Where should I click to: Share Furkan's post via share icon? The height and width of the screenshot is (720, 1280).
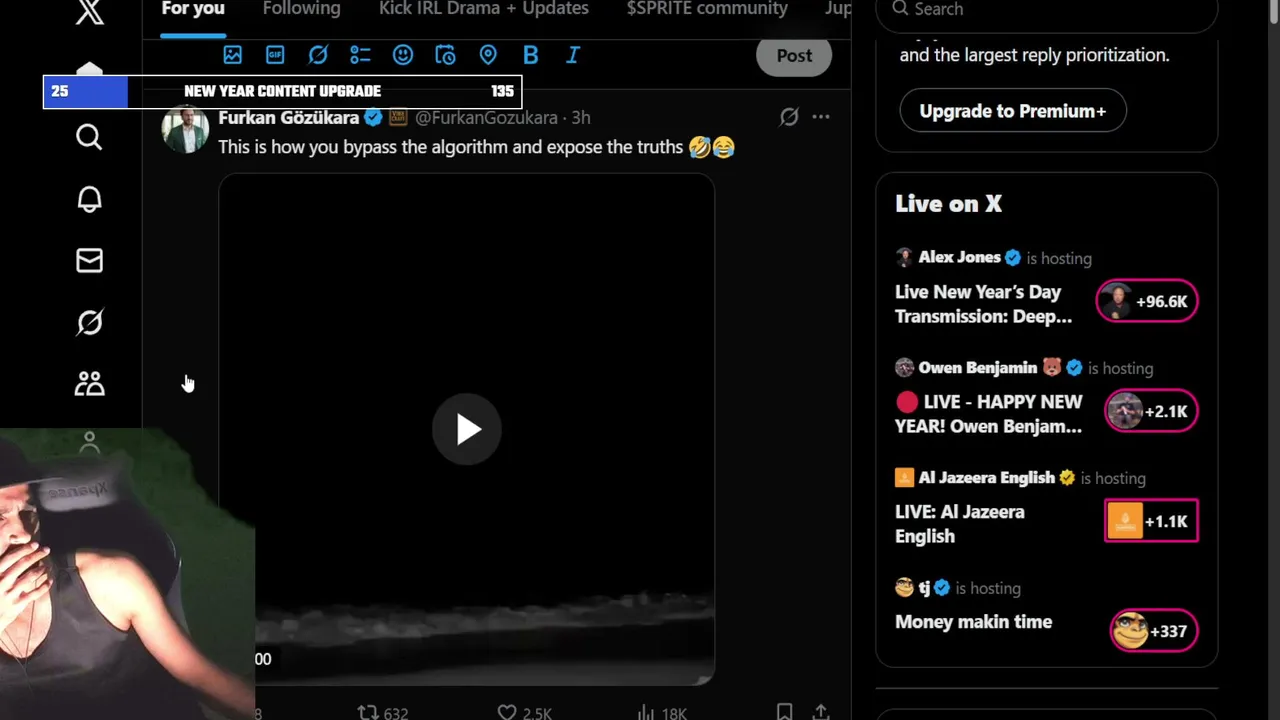pos(821,712)
